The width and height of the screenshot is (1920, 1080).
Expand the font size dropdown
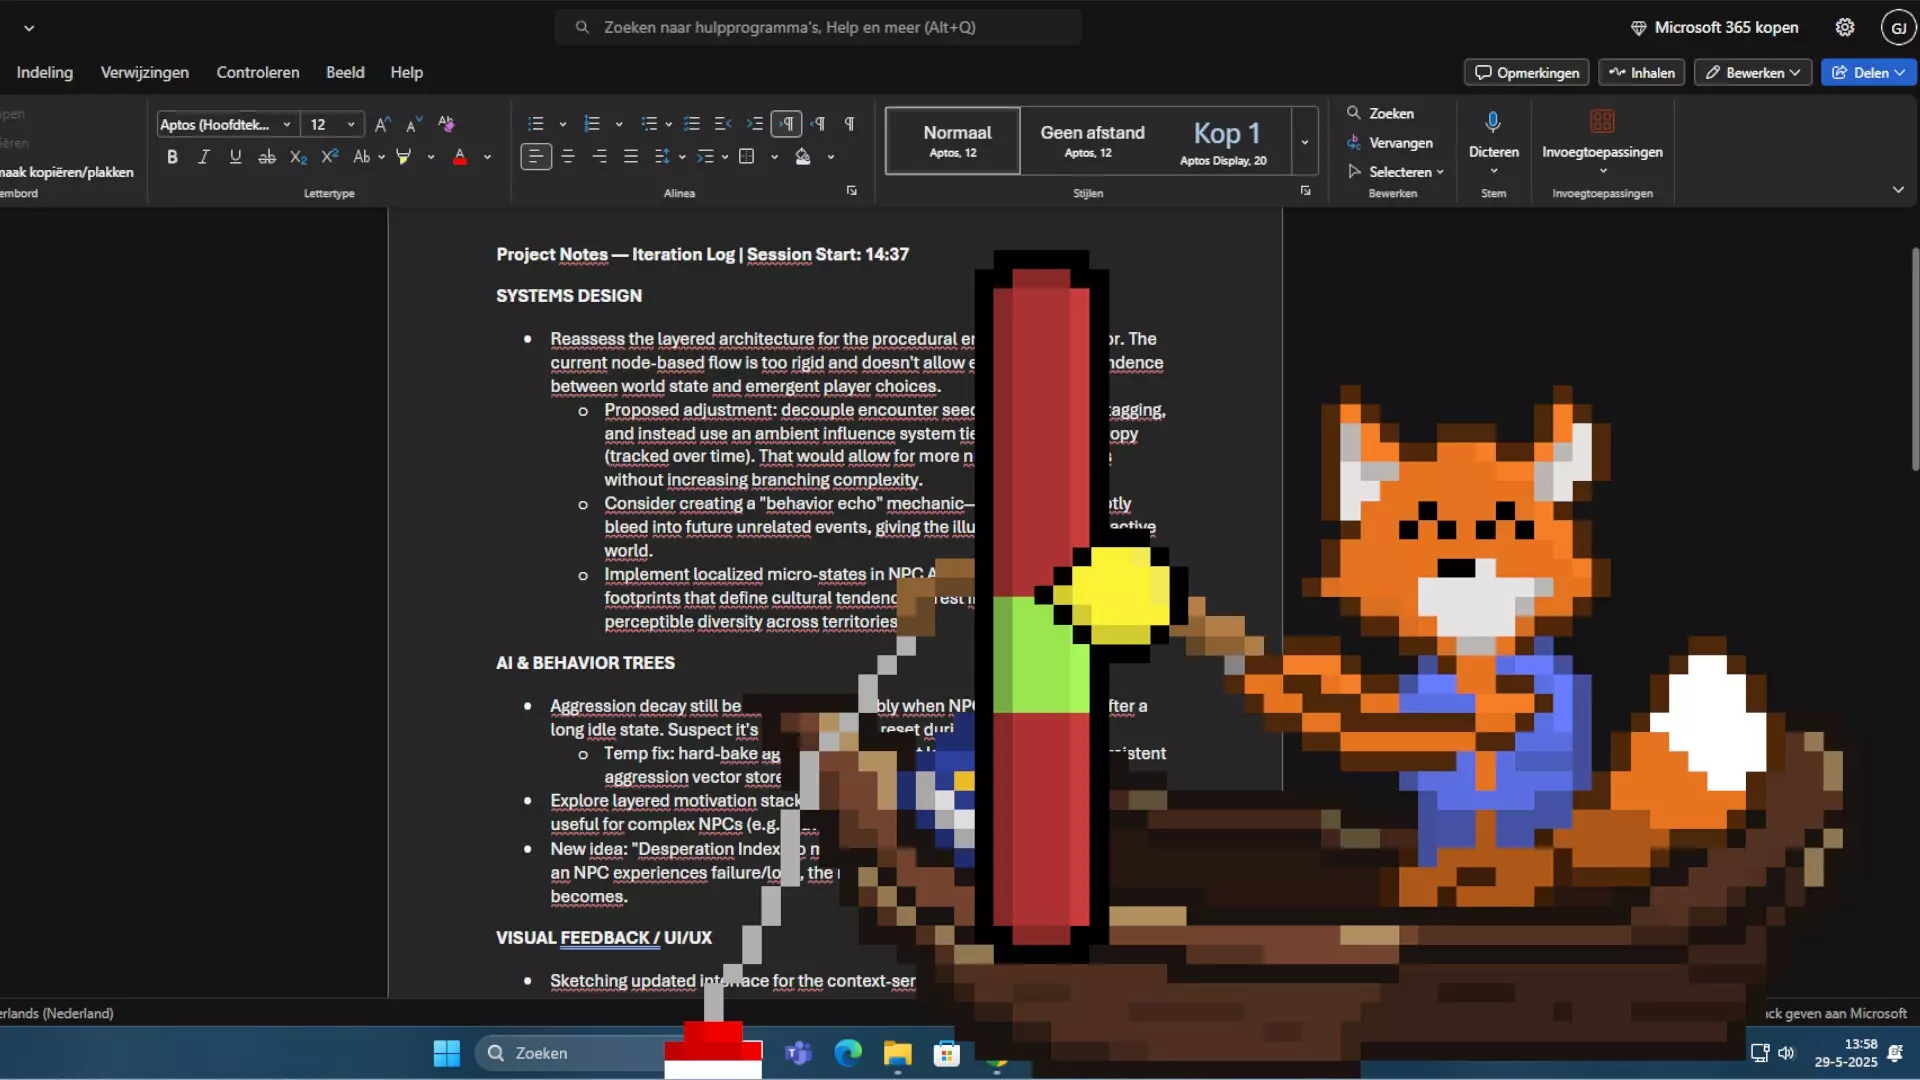point(350,124)
